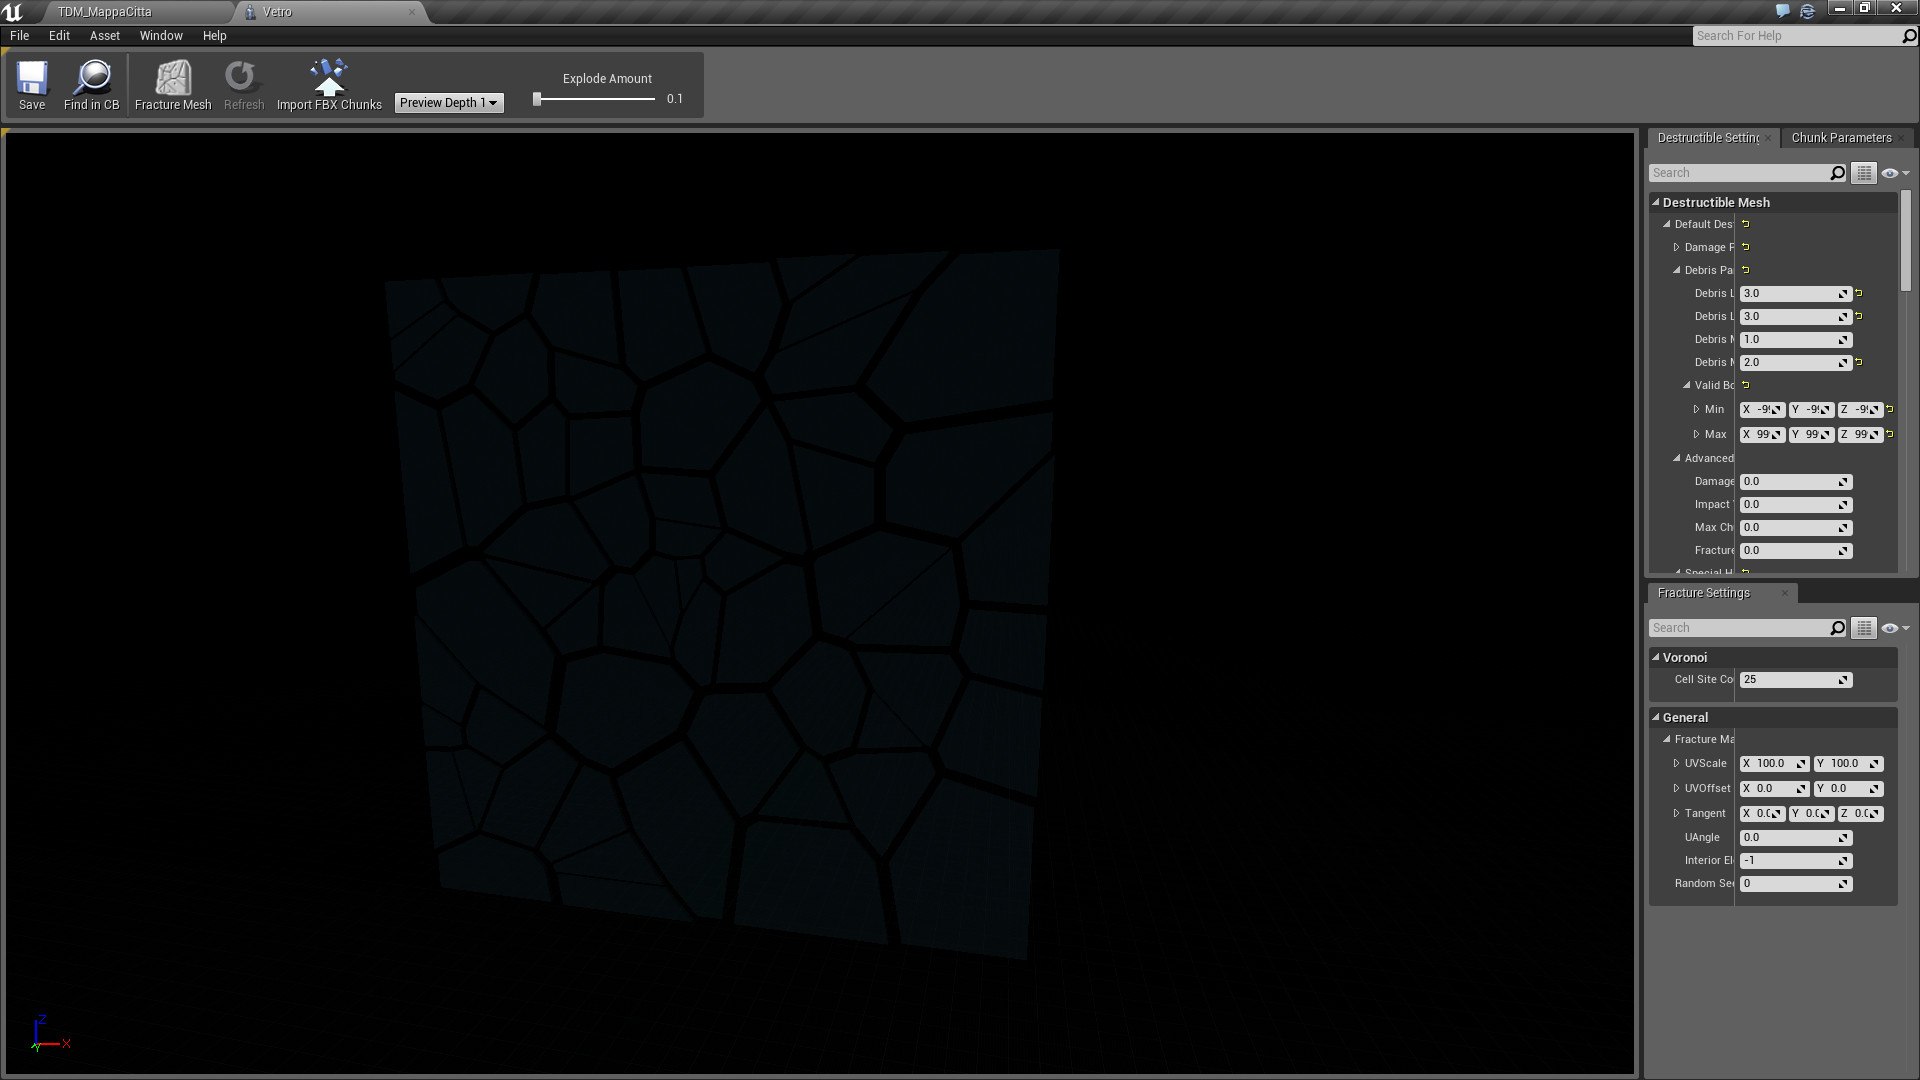Viewport: 1920px width, 1080px height.
Task: Click the Import FBX Chunks icon
Action: pos(329,77)
